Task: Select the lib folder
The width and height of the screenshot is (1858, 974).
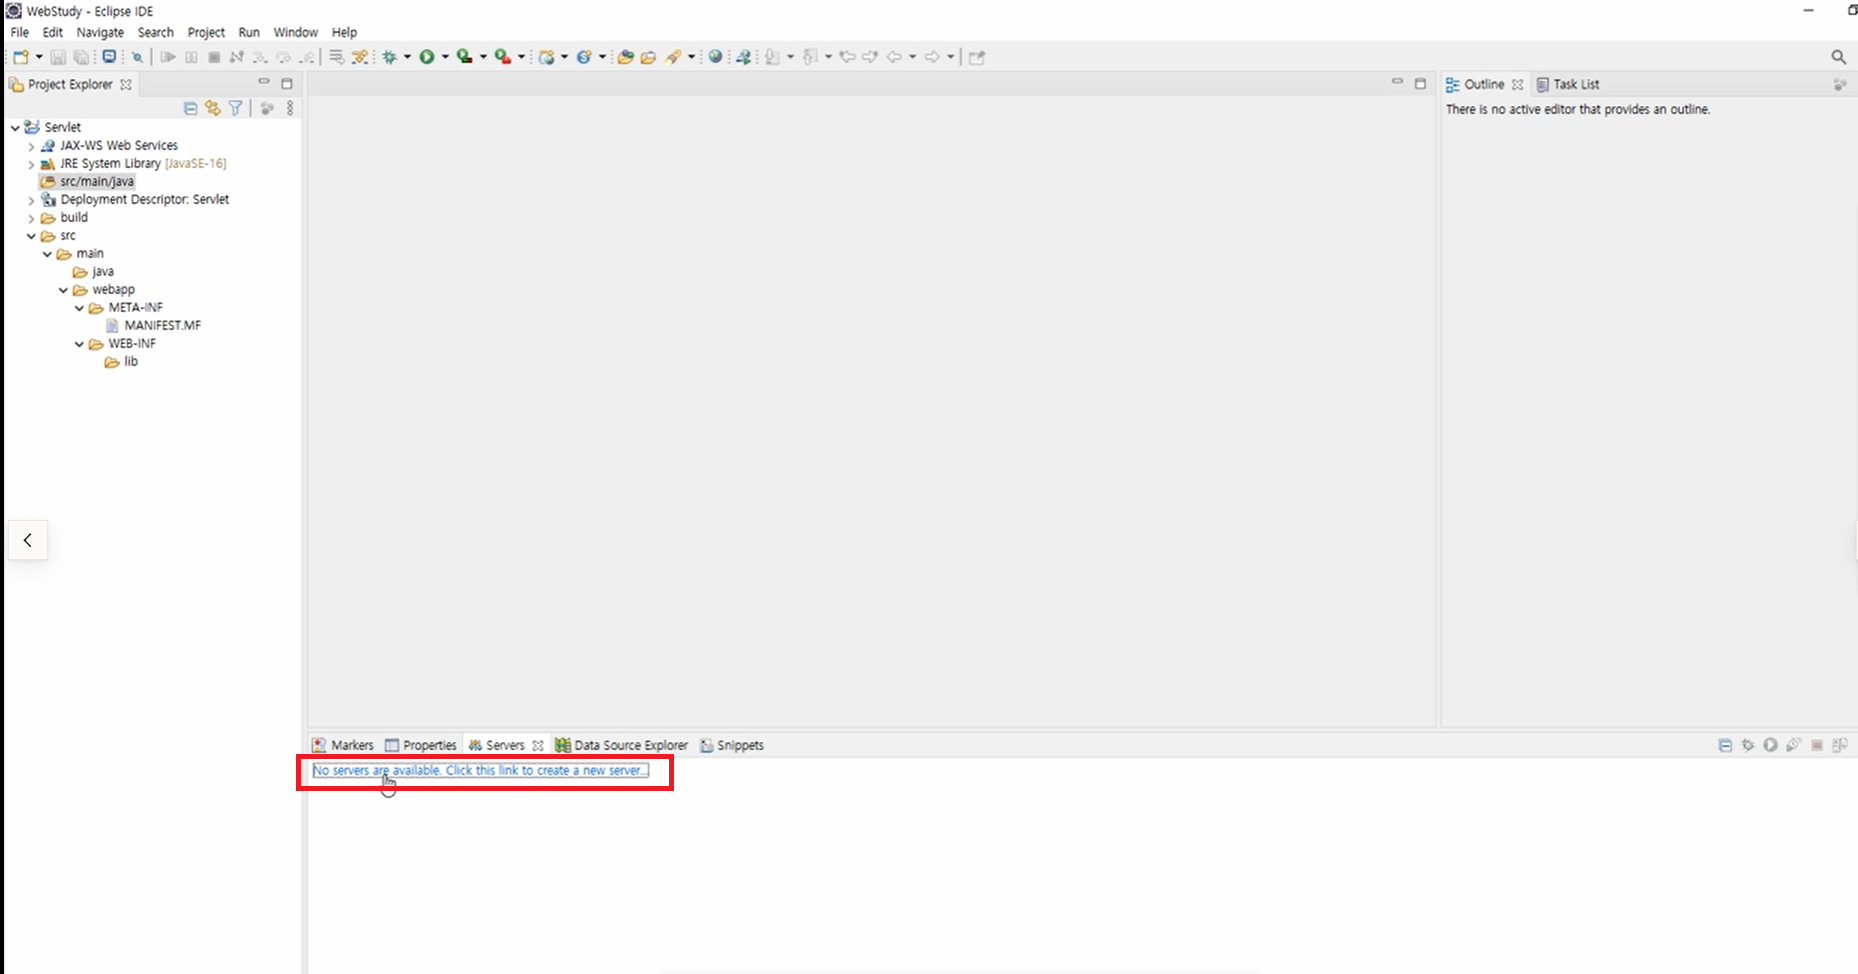Action: (x=130, y=362)
